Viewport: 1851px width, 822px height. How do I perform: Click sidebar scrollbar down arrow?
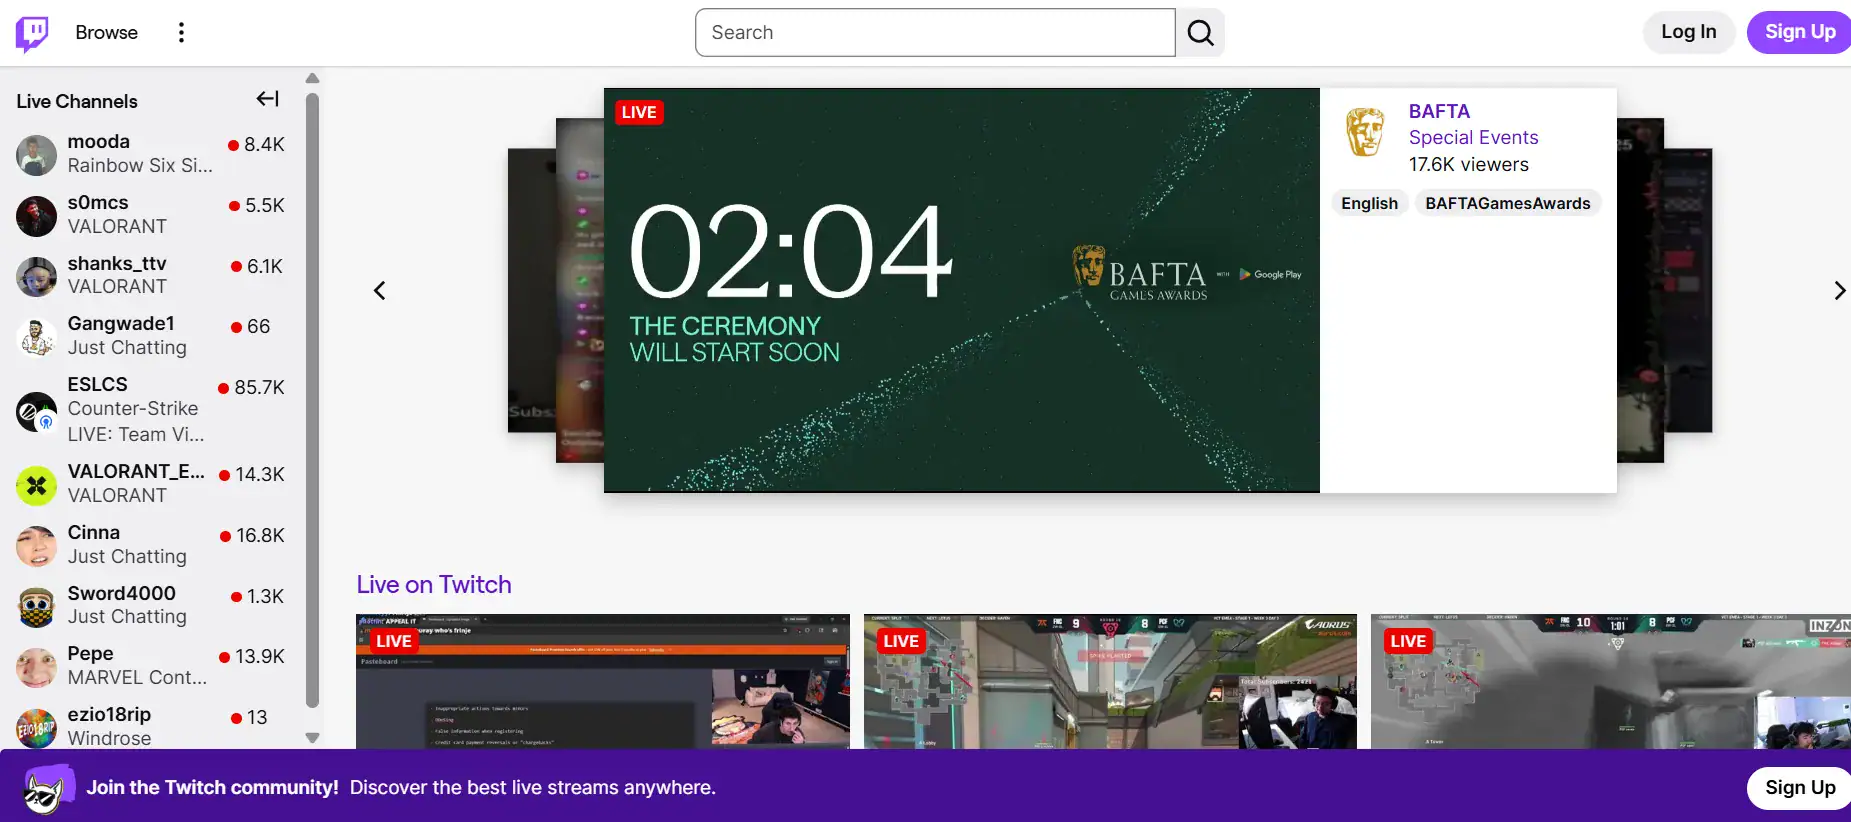(x=312, y=738)
